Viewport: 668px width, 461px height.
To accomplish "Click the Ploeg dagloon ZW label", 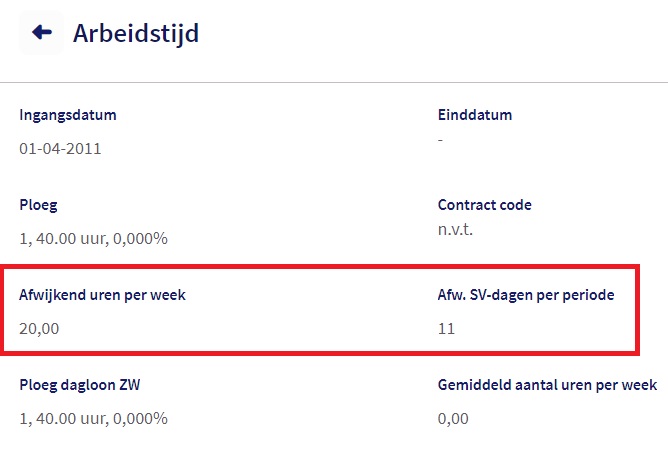I will [x=86, y=385].
